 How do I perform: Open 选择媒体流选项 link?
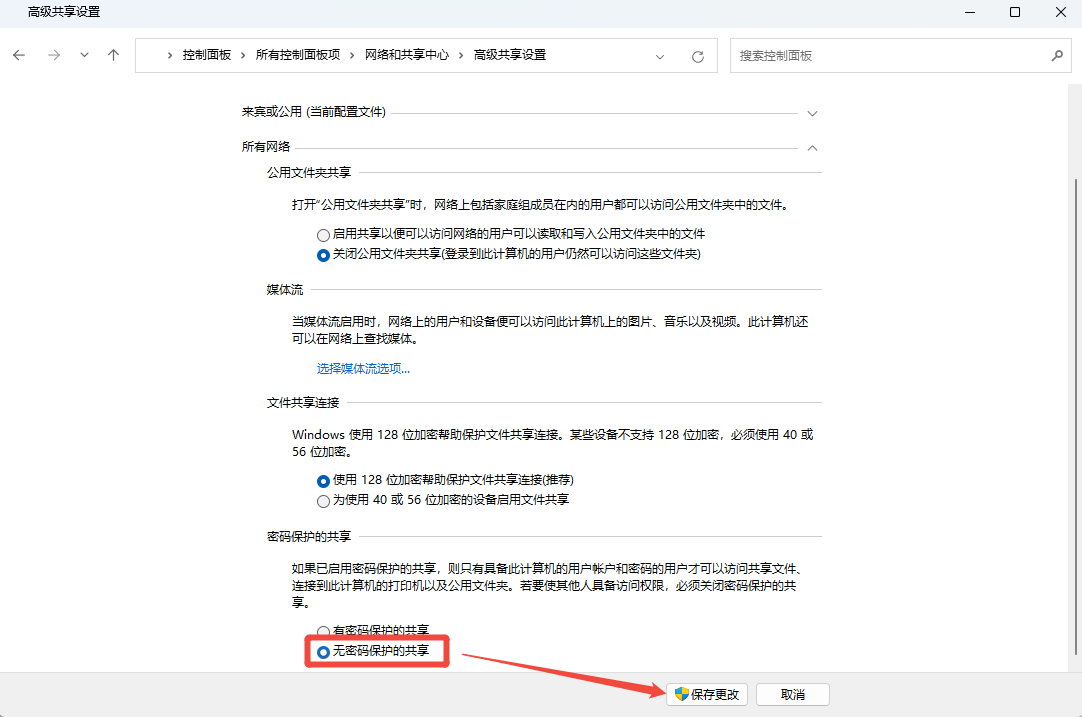pyautogui.click(x=363, y=368)
